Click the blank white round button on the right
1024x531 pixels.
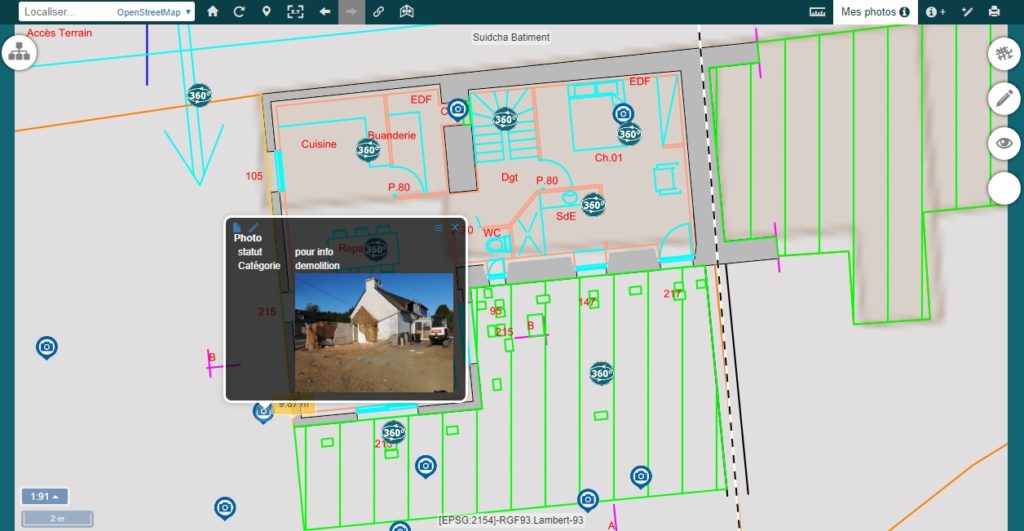pos(1004,188)
